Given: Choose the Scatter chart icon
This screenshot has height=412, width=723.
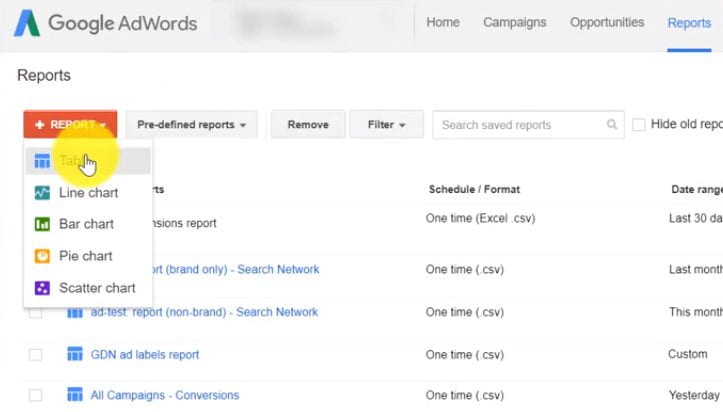Looking at the screenshot, I should [42, 288].
